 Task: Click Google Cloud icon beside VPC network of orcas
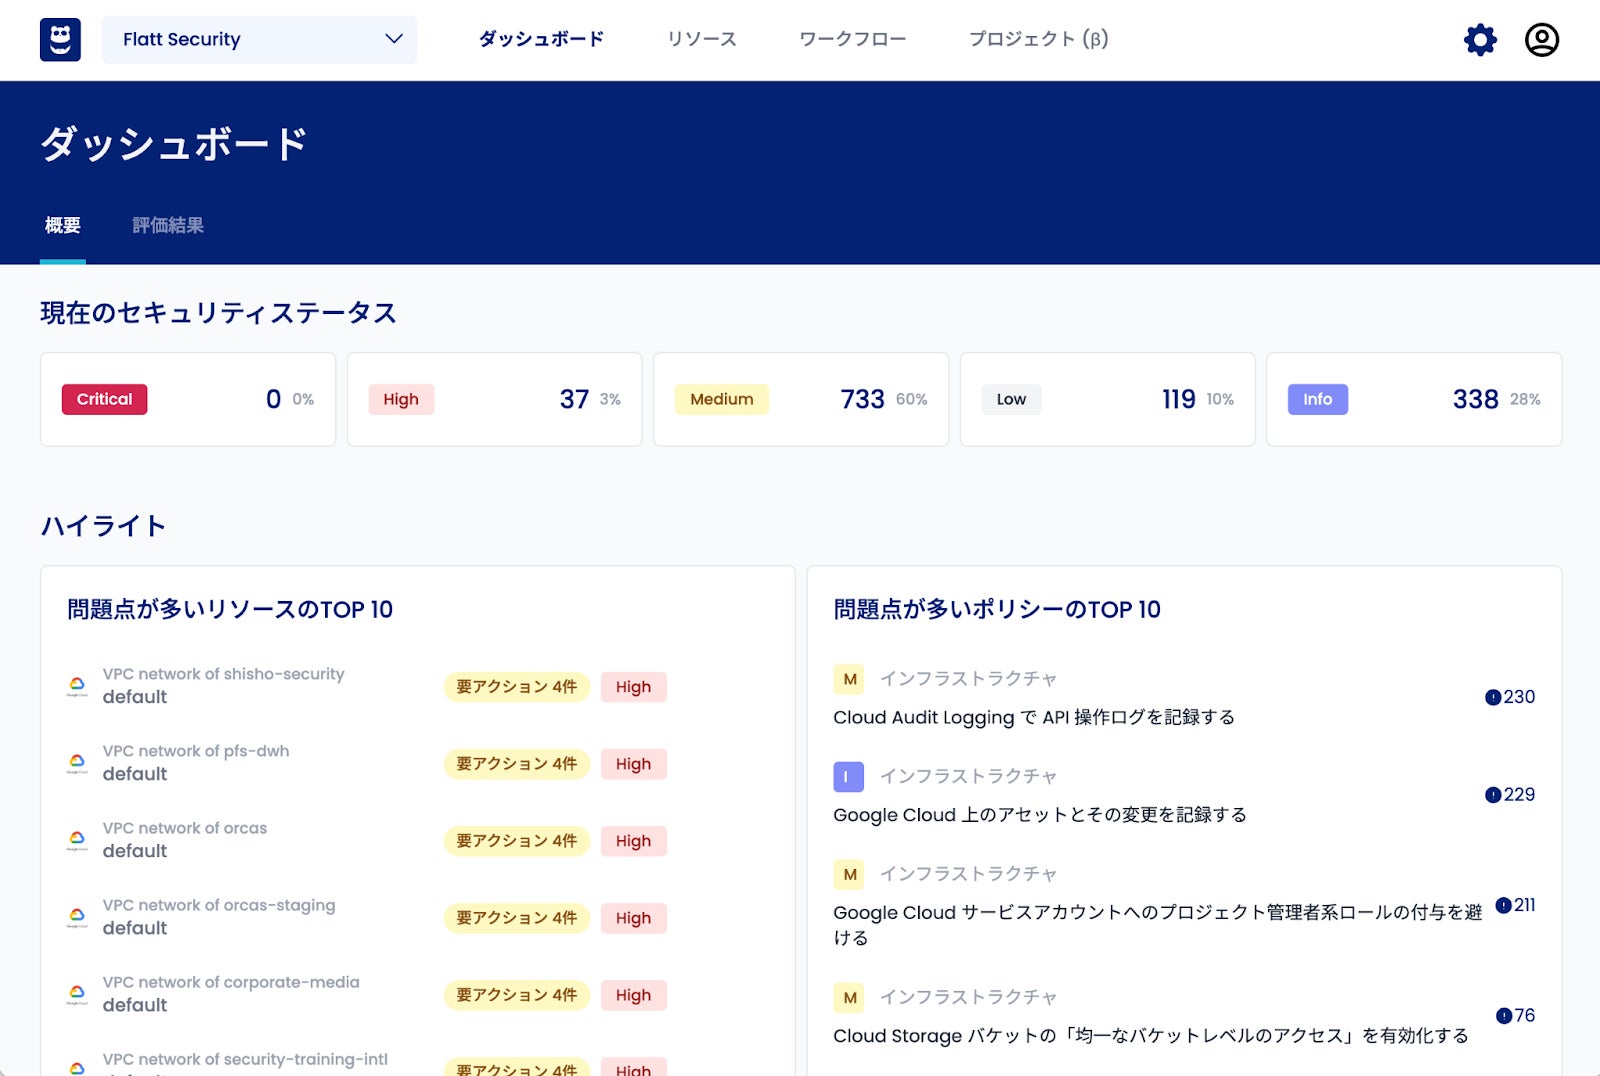(x=77, y=840)
